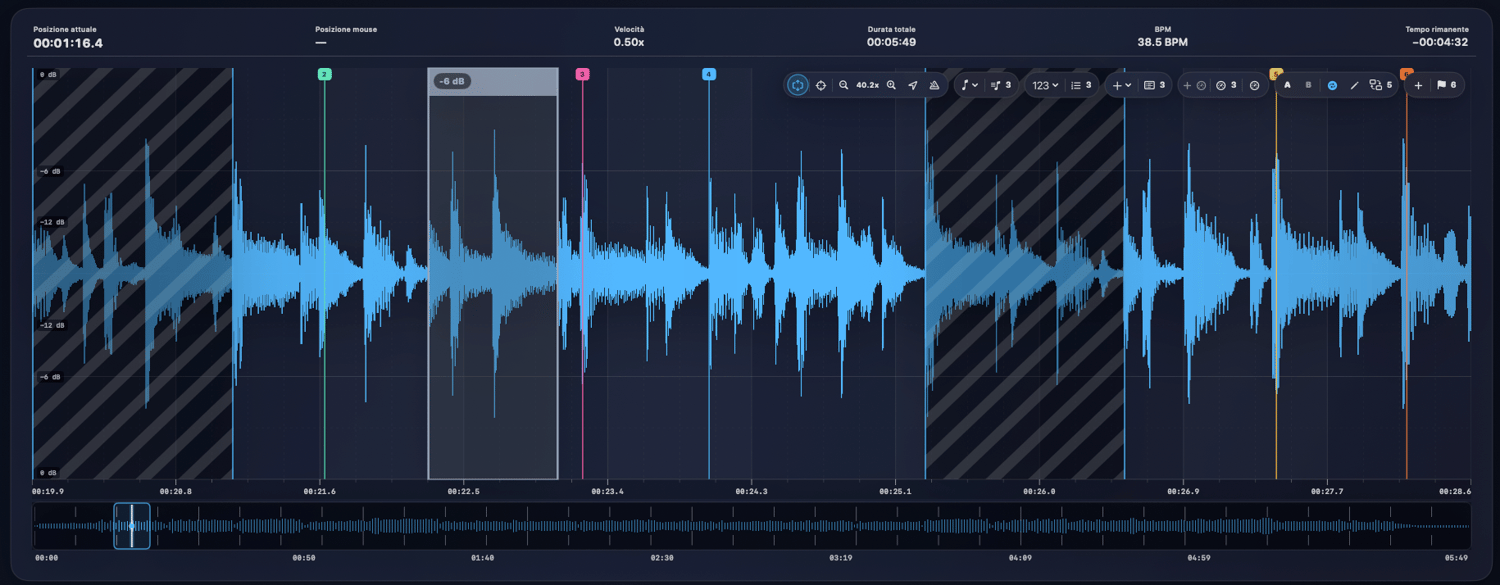Click the dimmed add tempo plus gauge icon
This screenshot has height=585, width=1500.
[1195, 85]
